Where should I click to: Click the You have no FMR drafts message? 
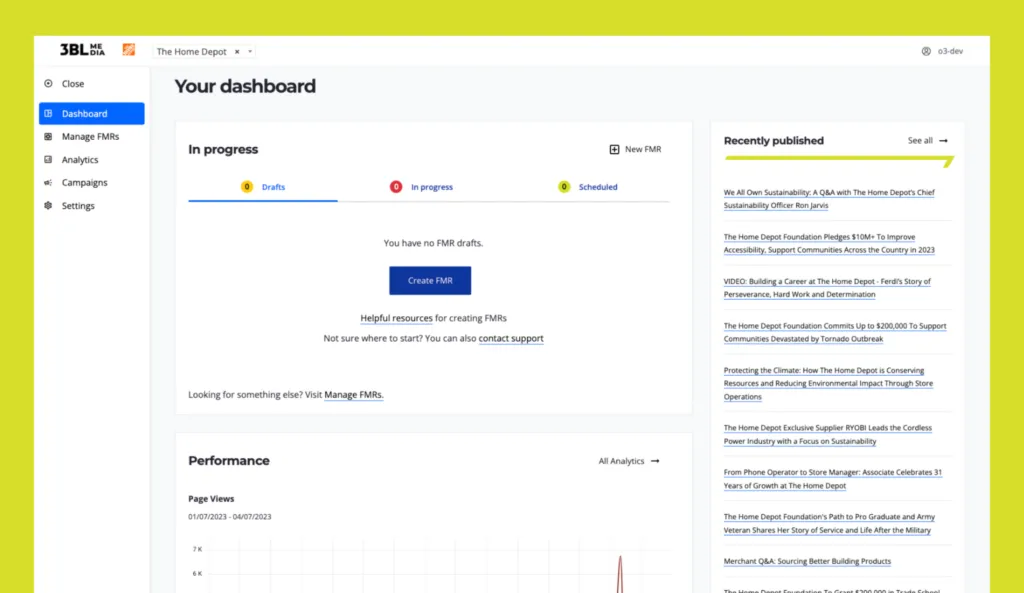click(x=433, y=243)
